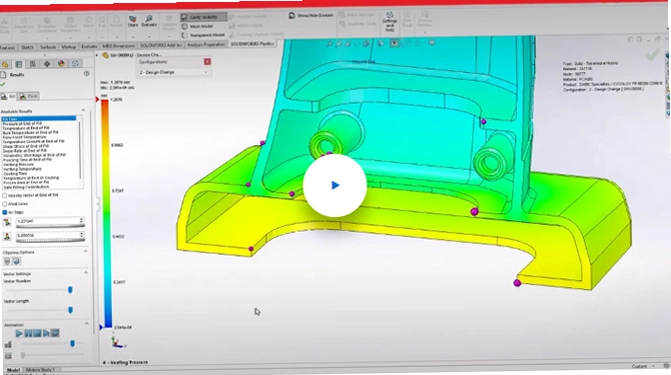The width and height of the screenshot is (671, 375).
Task: Open the DisplayManager color wheel tab icon
Action: [61, 64]
